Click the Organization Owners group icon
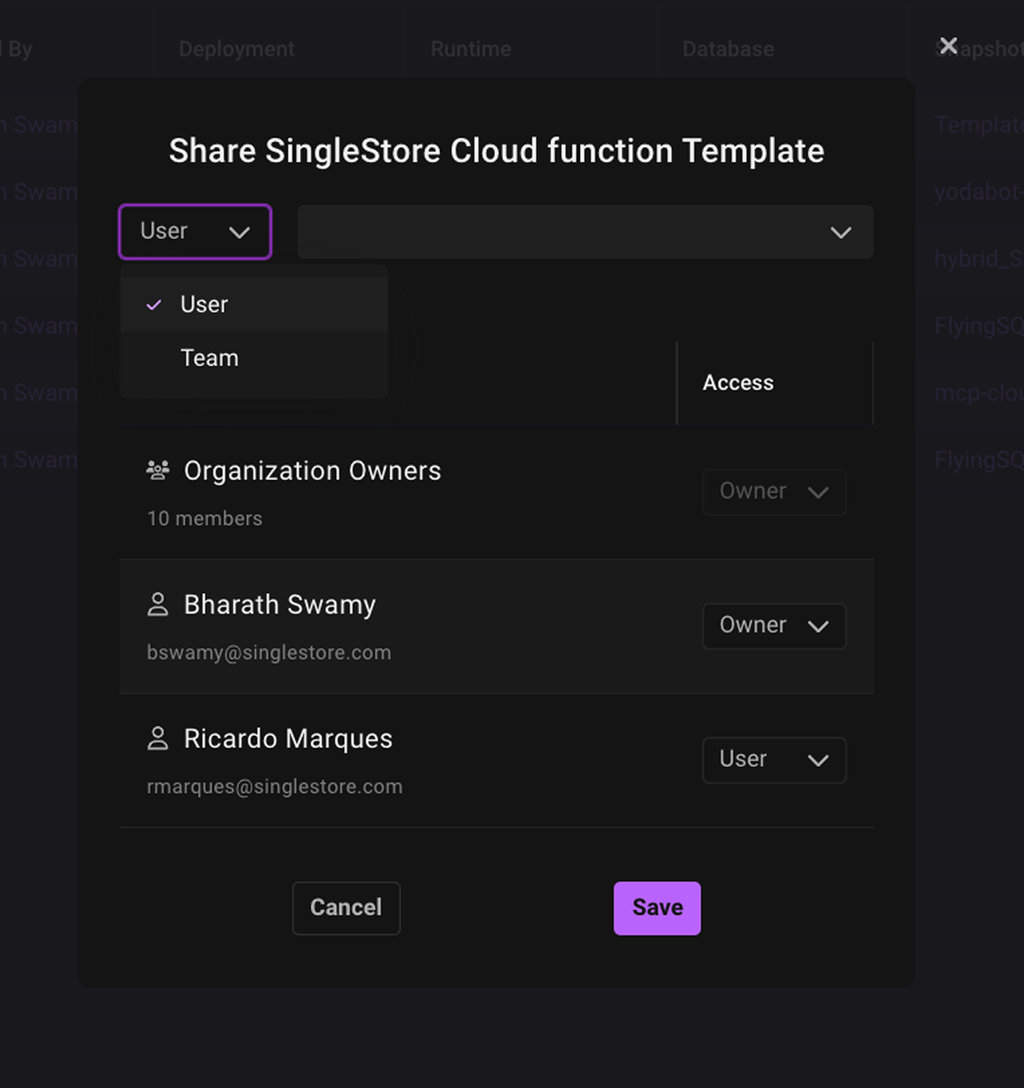The height and width of the screenshot is (1088, 1024). (158, 470)
